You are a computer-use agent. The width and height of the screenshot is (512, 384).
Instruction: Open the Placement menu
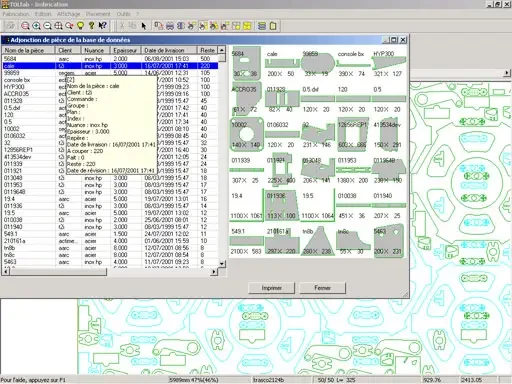pyautogui.click(x=98, y=14)
